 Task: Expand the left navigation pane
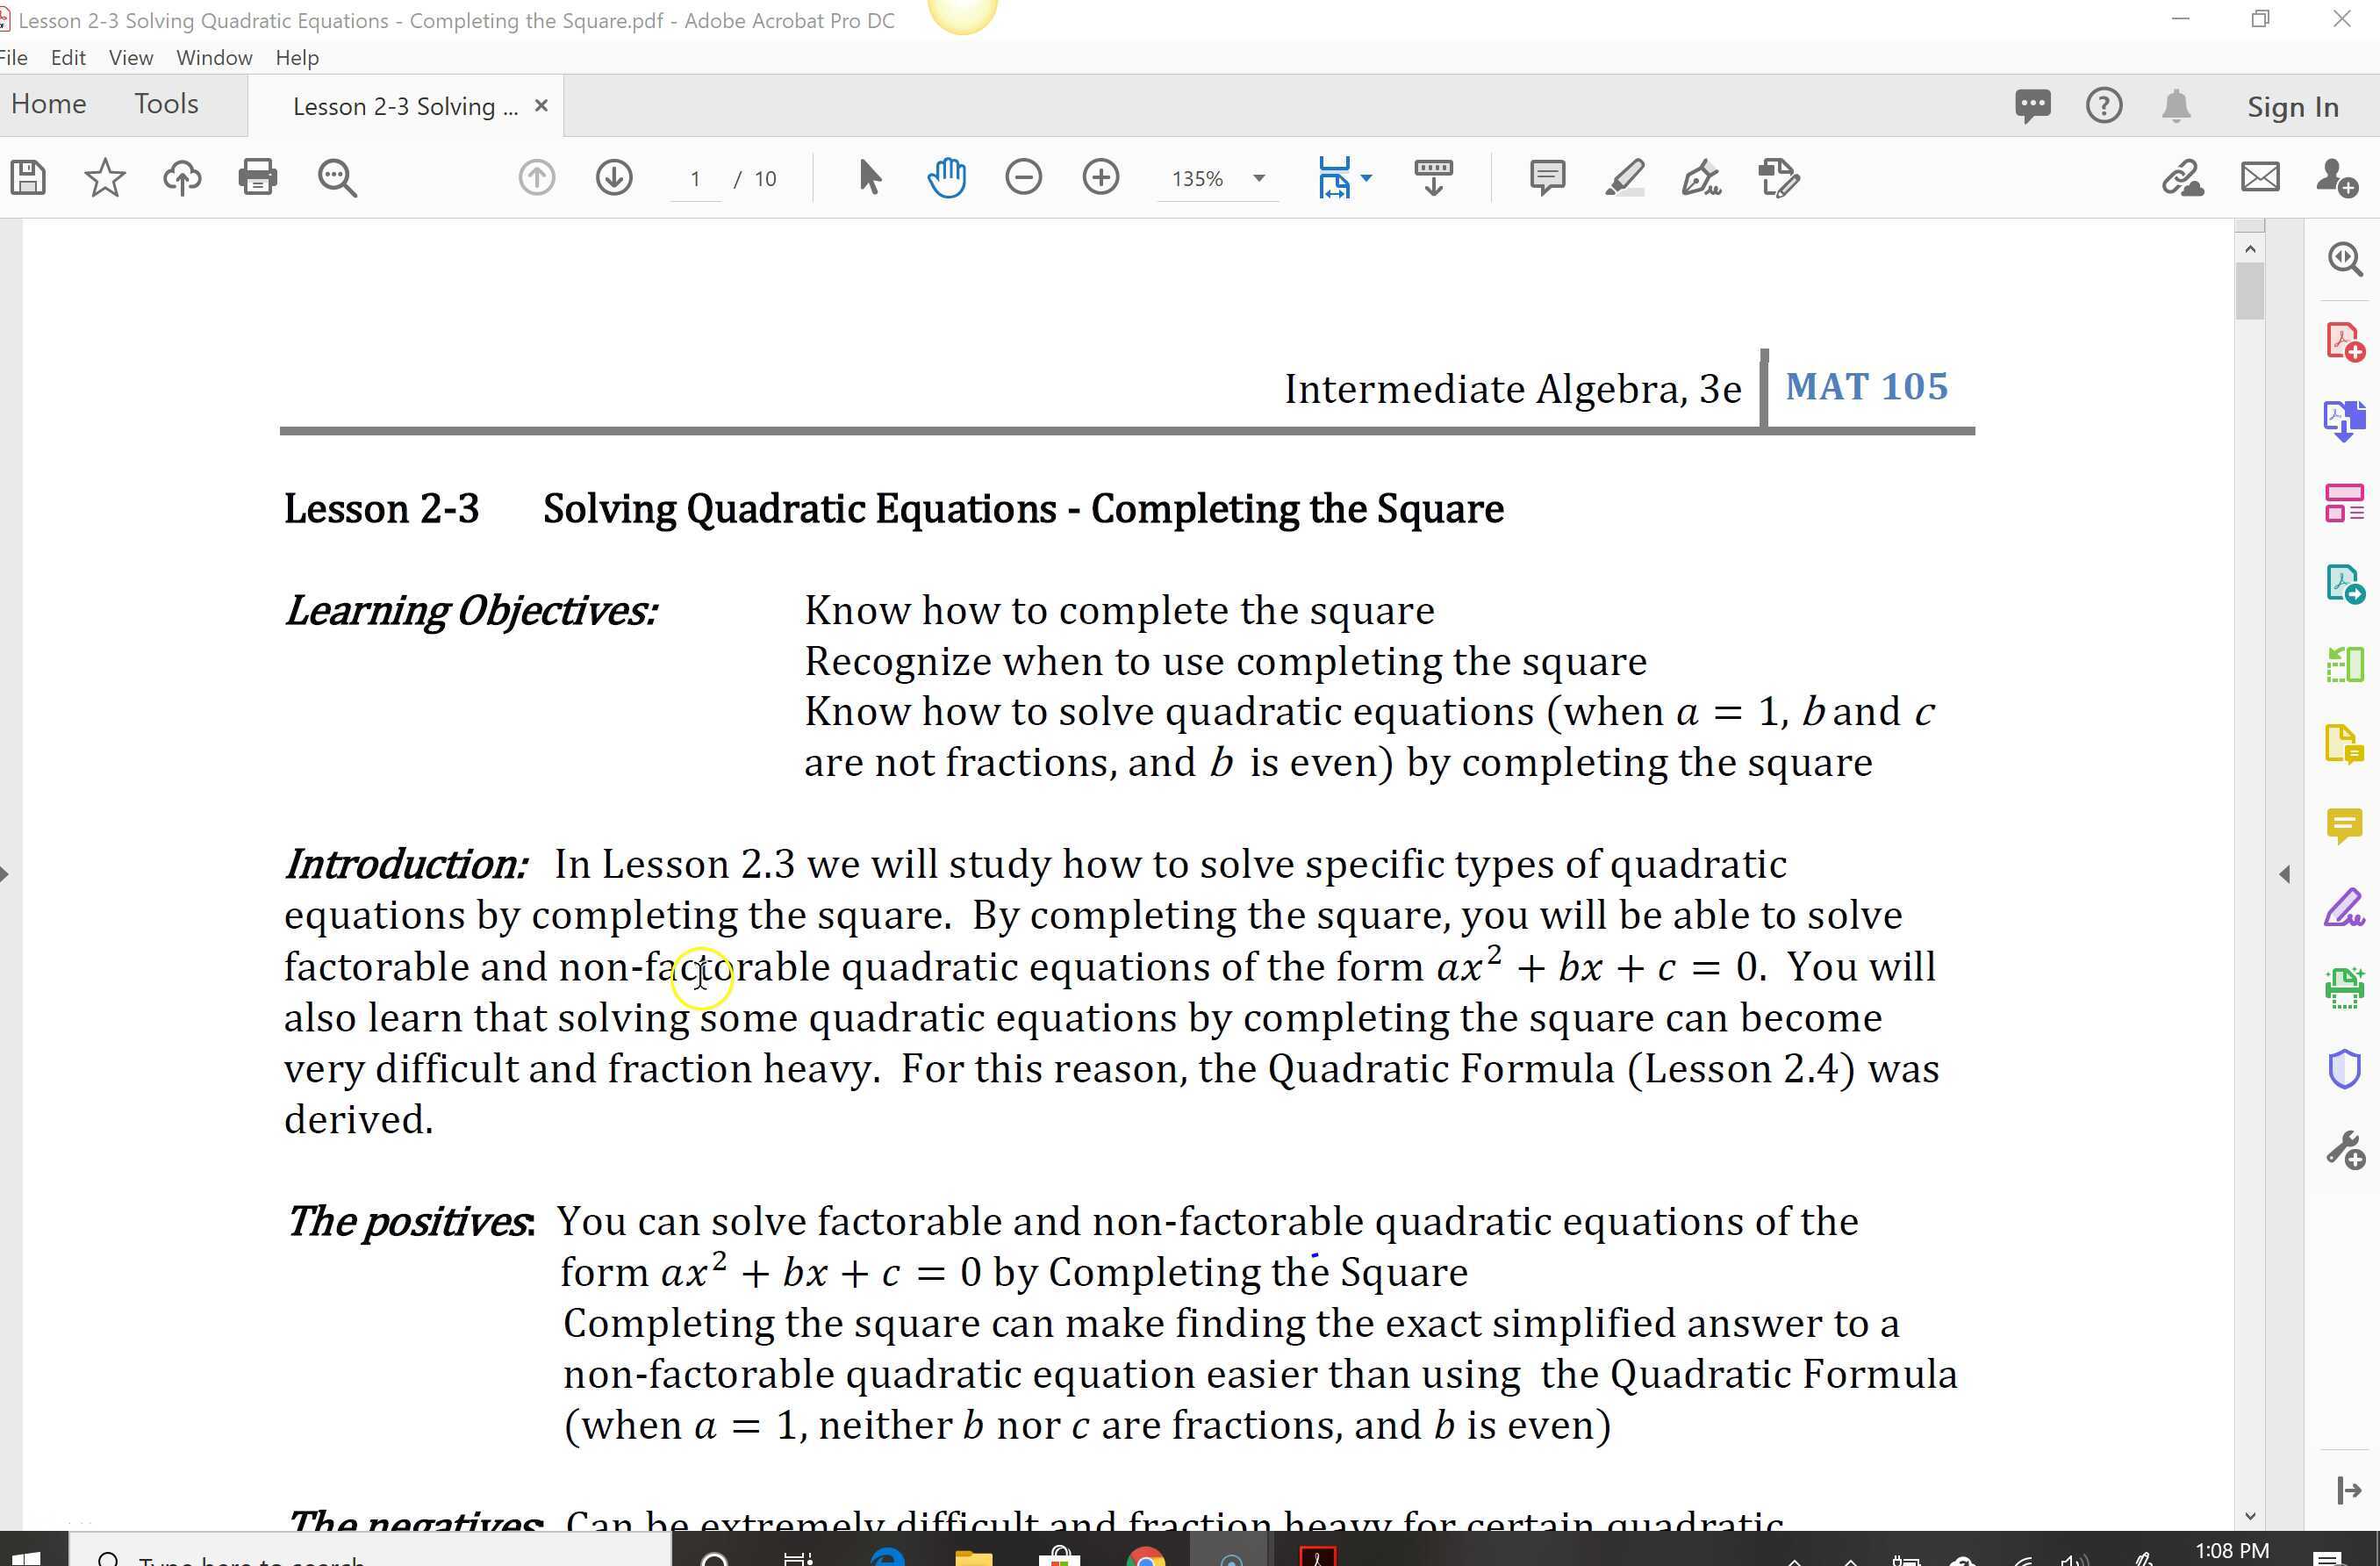[x=6, y=874]
